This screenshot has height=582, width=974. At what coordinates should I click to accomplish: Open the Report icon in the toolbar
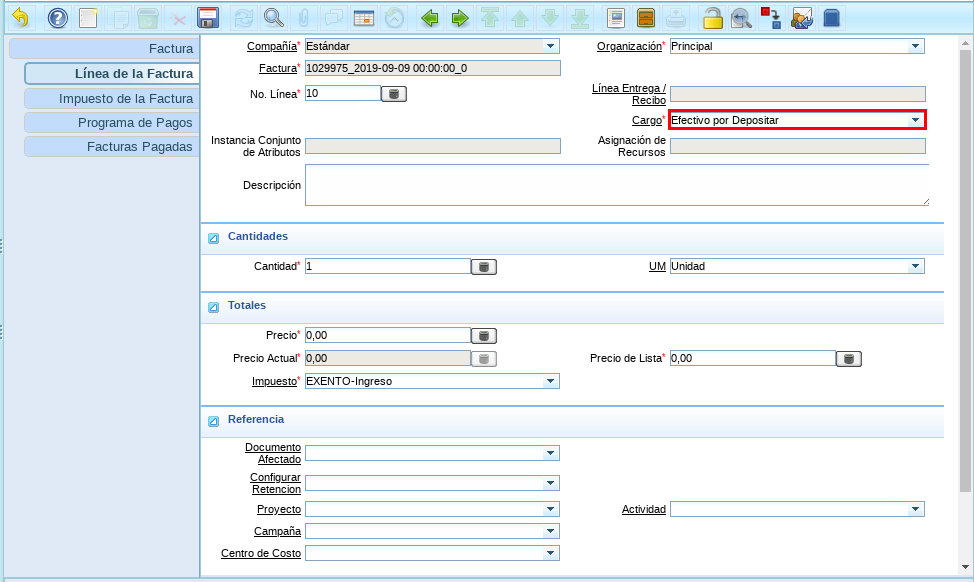[616, 18]
